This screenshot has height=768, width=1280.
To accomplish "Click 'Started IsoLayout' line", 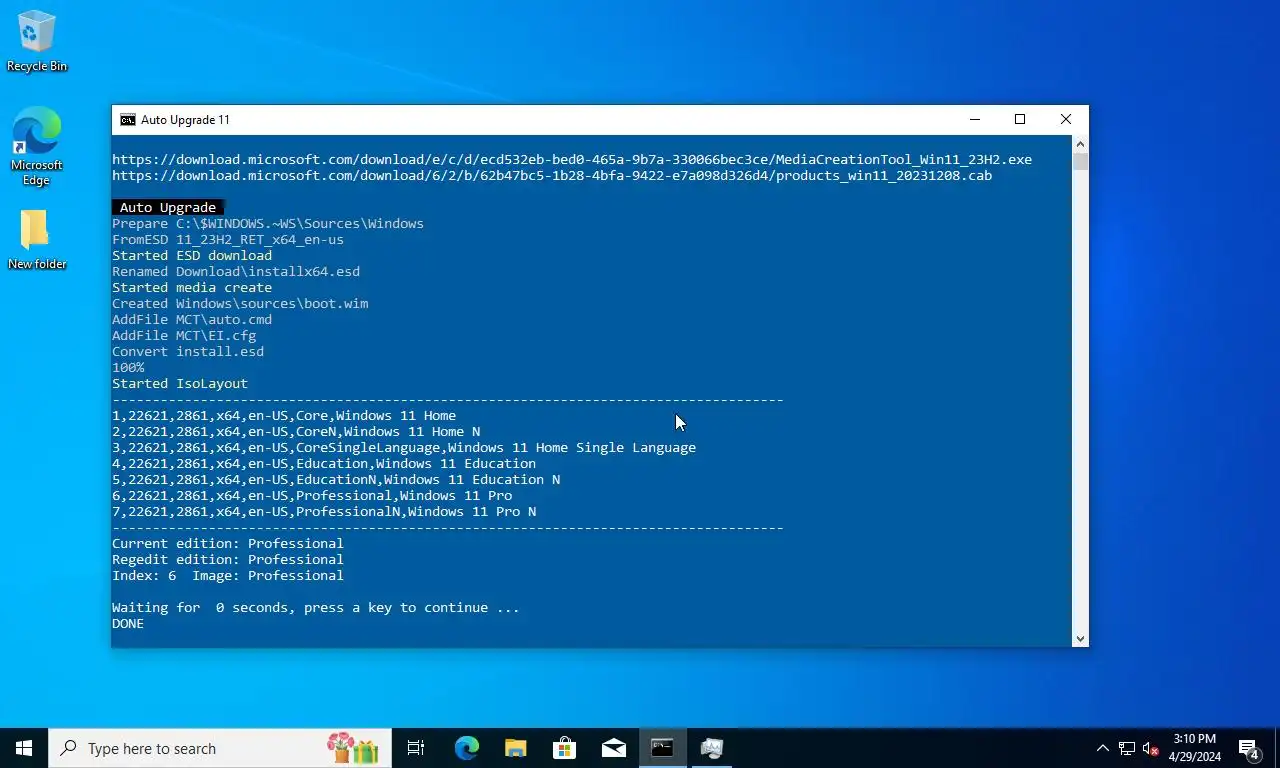I will 180,383.
